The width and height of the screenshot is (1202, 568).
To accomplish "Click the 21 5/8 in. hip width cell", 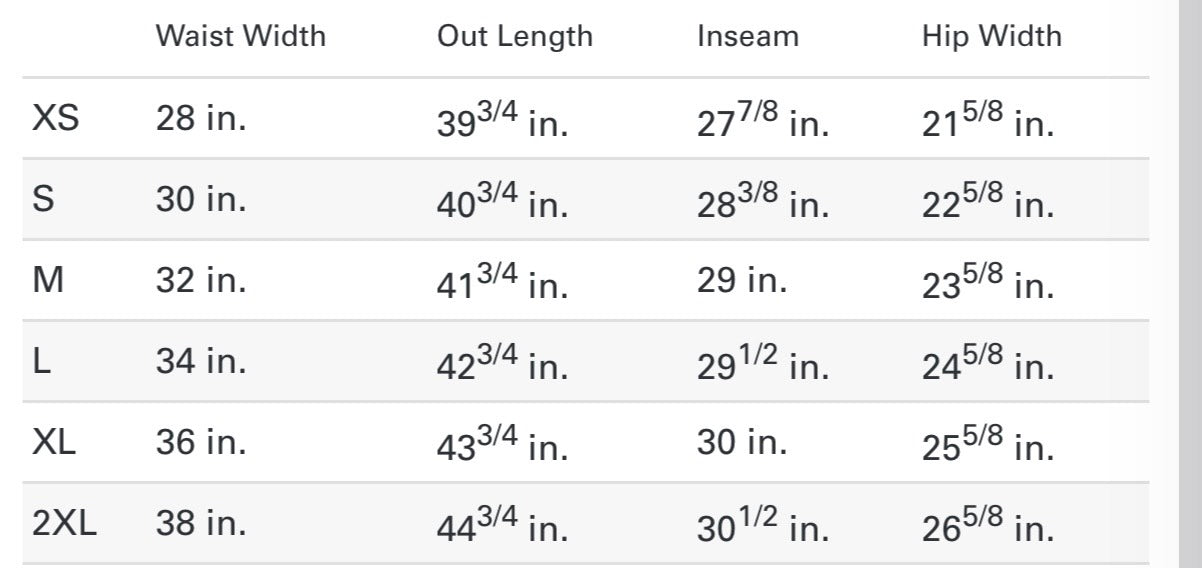I will click(x=987, y=123).
